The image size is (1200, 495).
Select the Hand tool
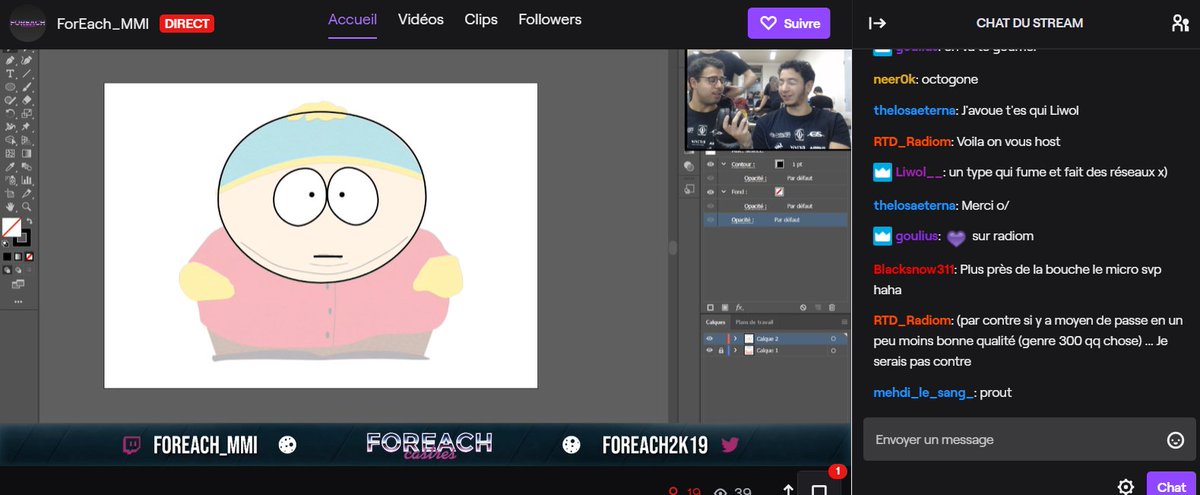tap(10, 206)
